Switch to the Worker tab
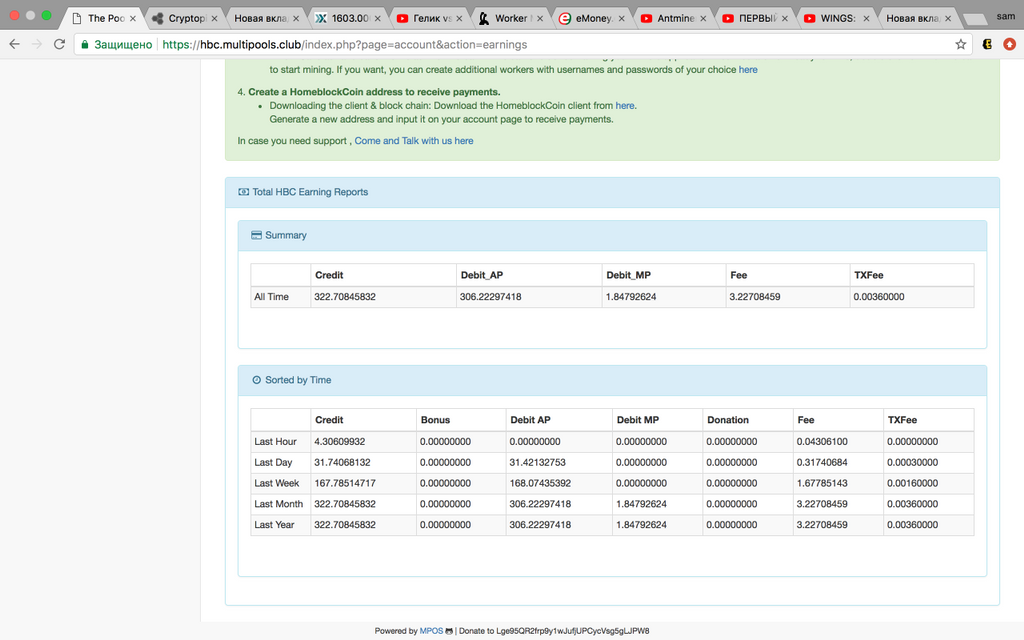 (x=509, y=18)
